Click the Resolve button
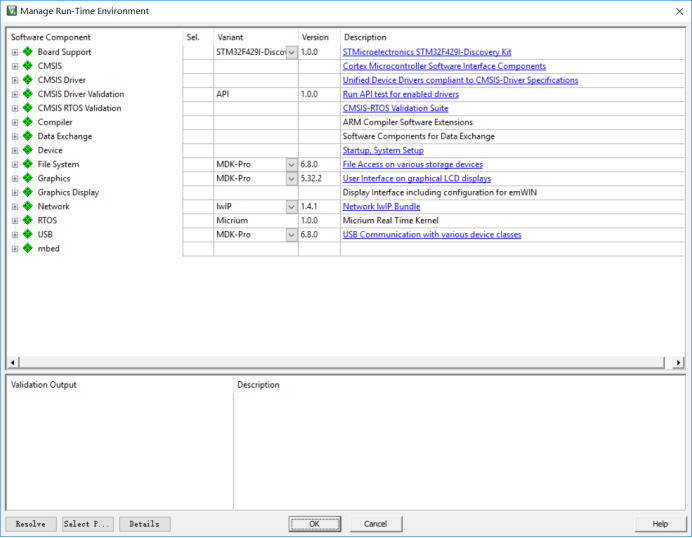 click(x=31, y=524)
